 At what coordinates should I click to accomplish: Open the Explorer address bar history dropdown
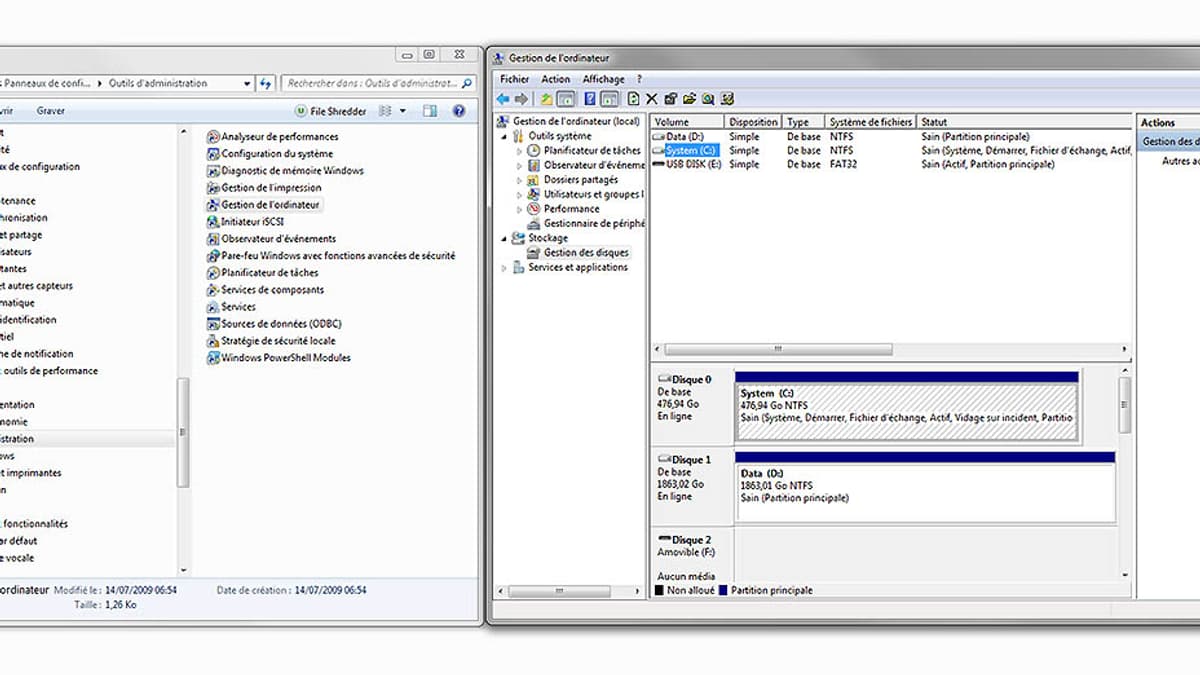pos(246,84)
